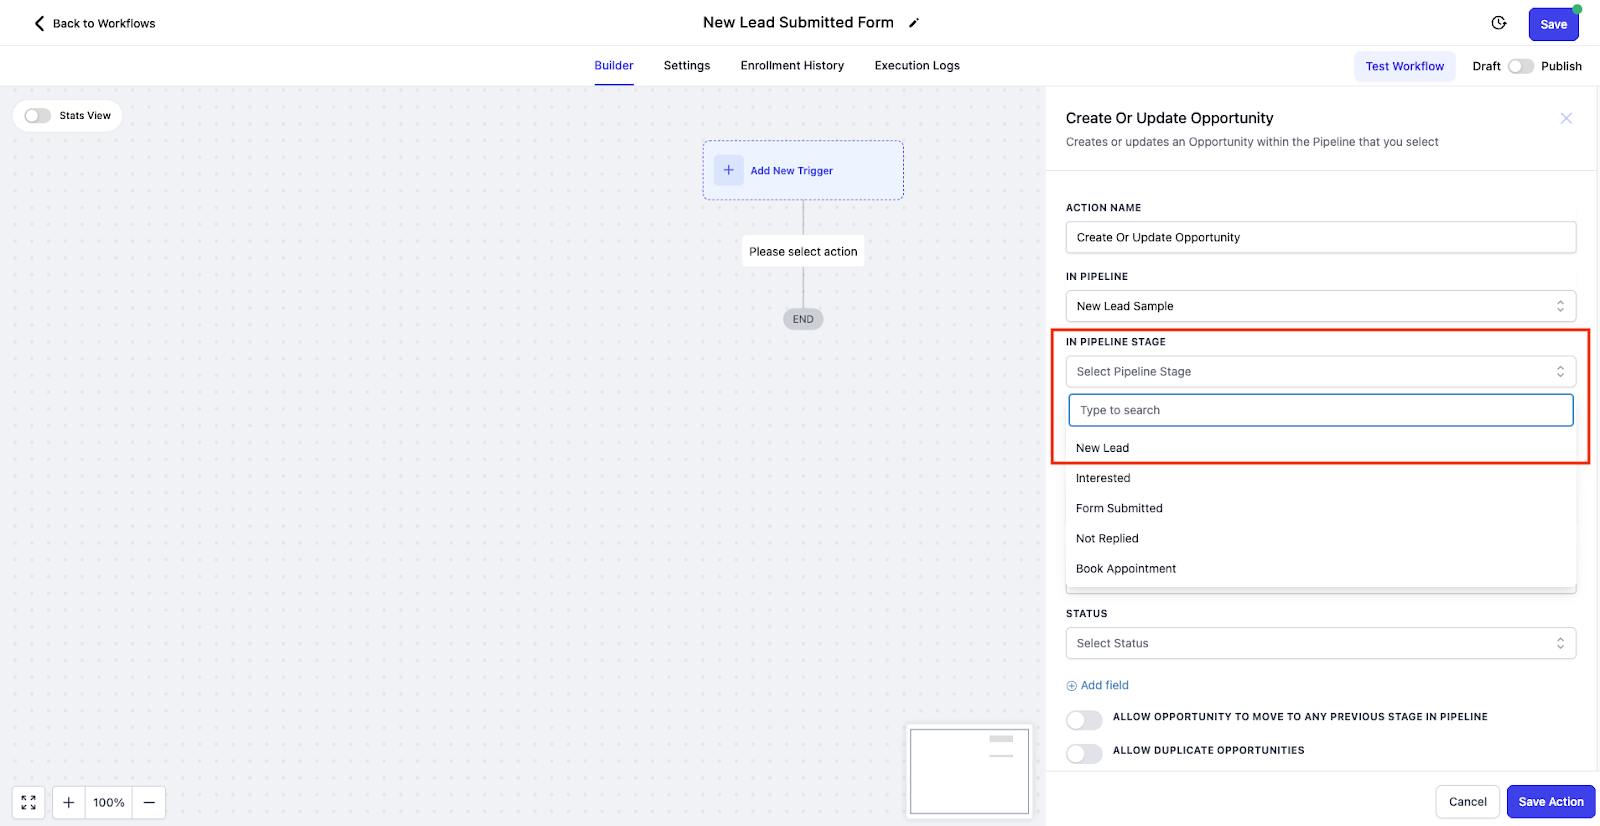This screenshot has height=826, width=1600.
Task: Open version history clock icon
Action: (x=1499, y=23)
